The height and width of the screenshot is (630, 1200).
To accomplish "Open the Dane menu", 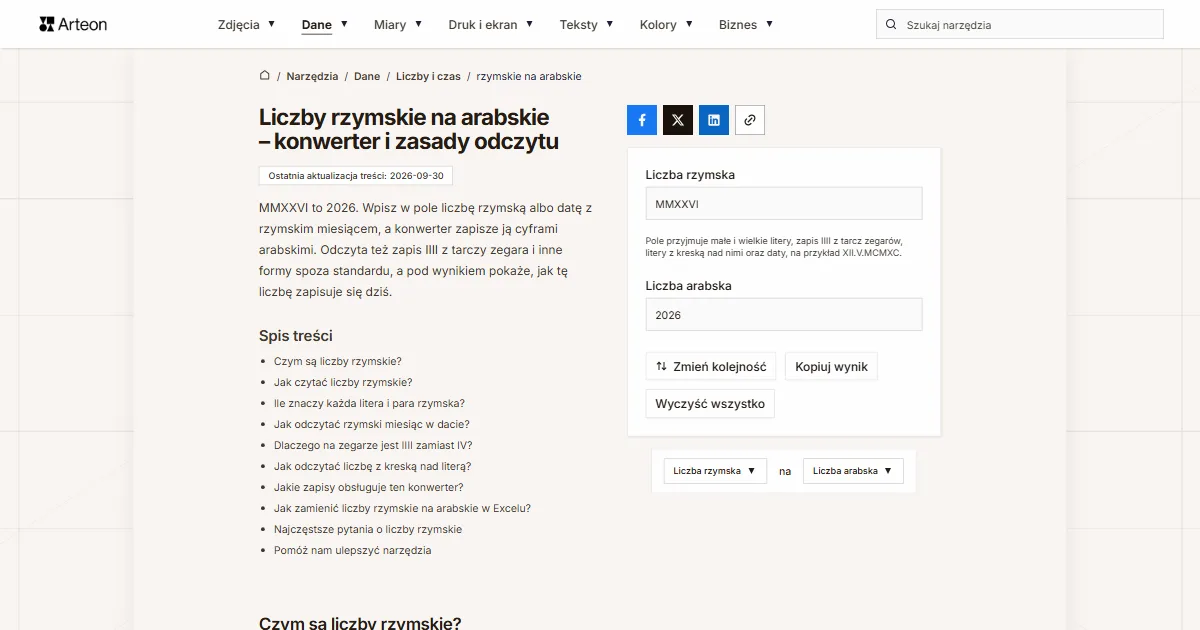I will click(325, 24).
